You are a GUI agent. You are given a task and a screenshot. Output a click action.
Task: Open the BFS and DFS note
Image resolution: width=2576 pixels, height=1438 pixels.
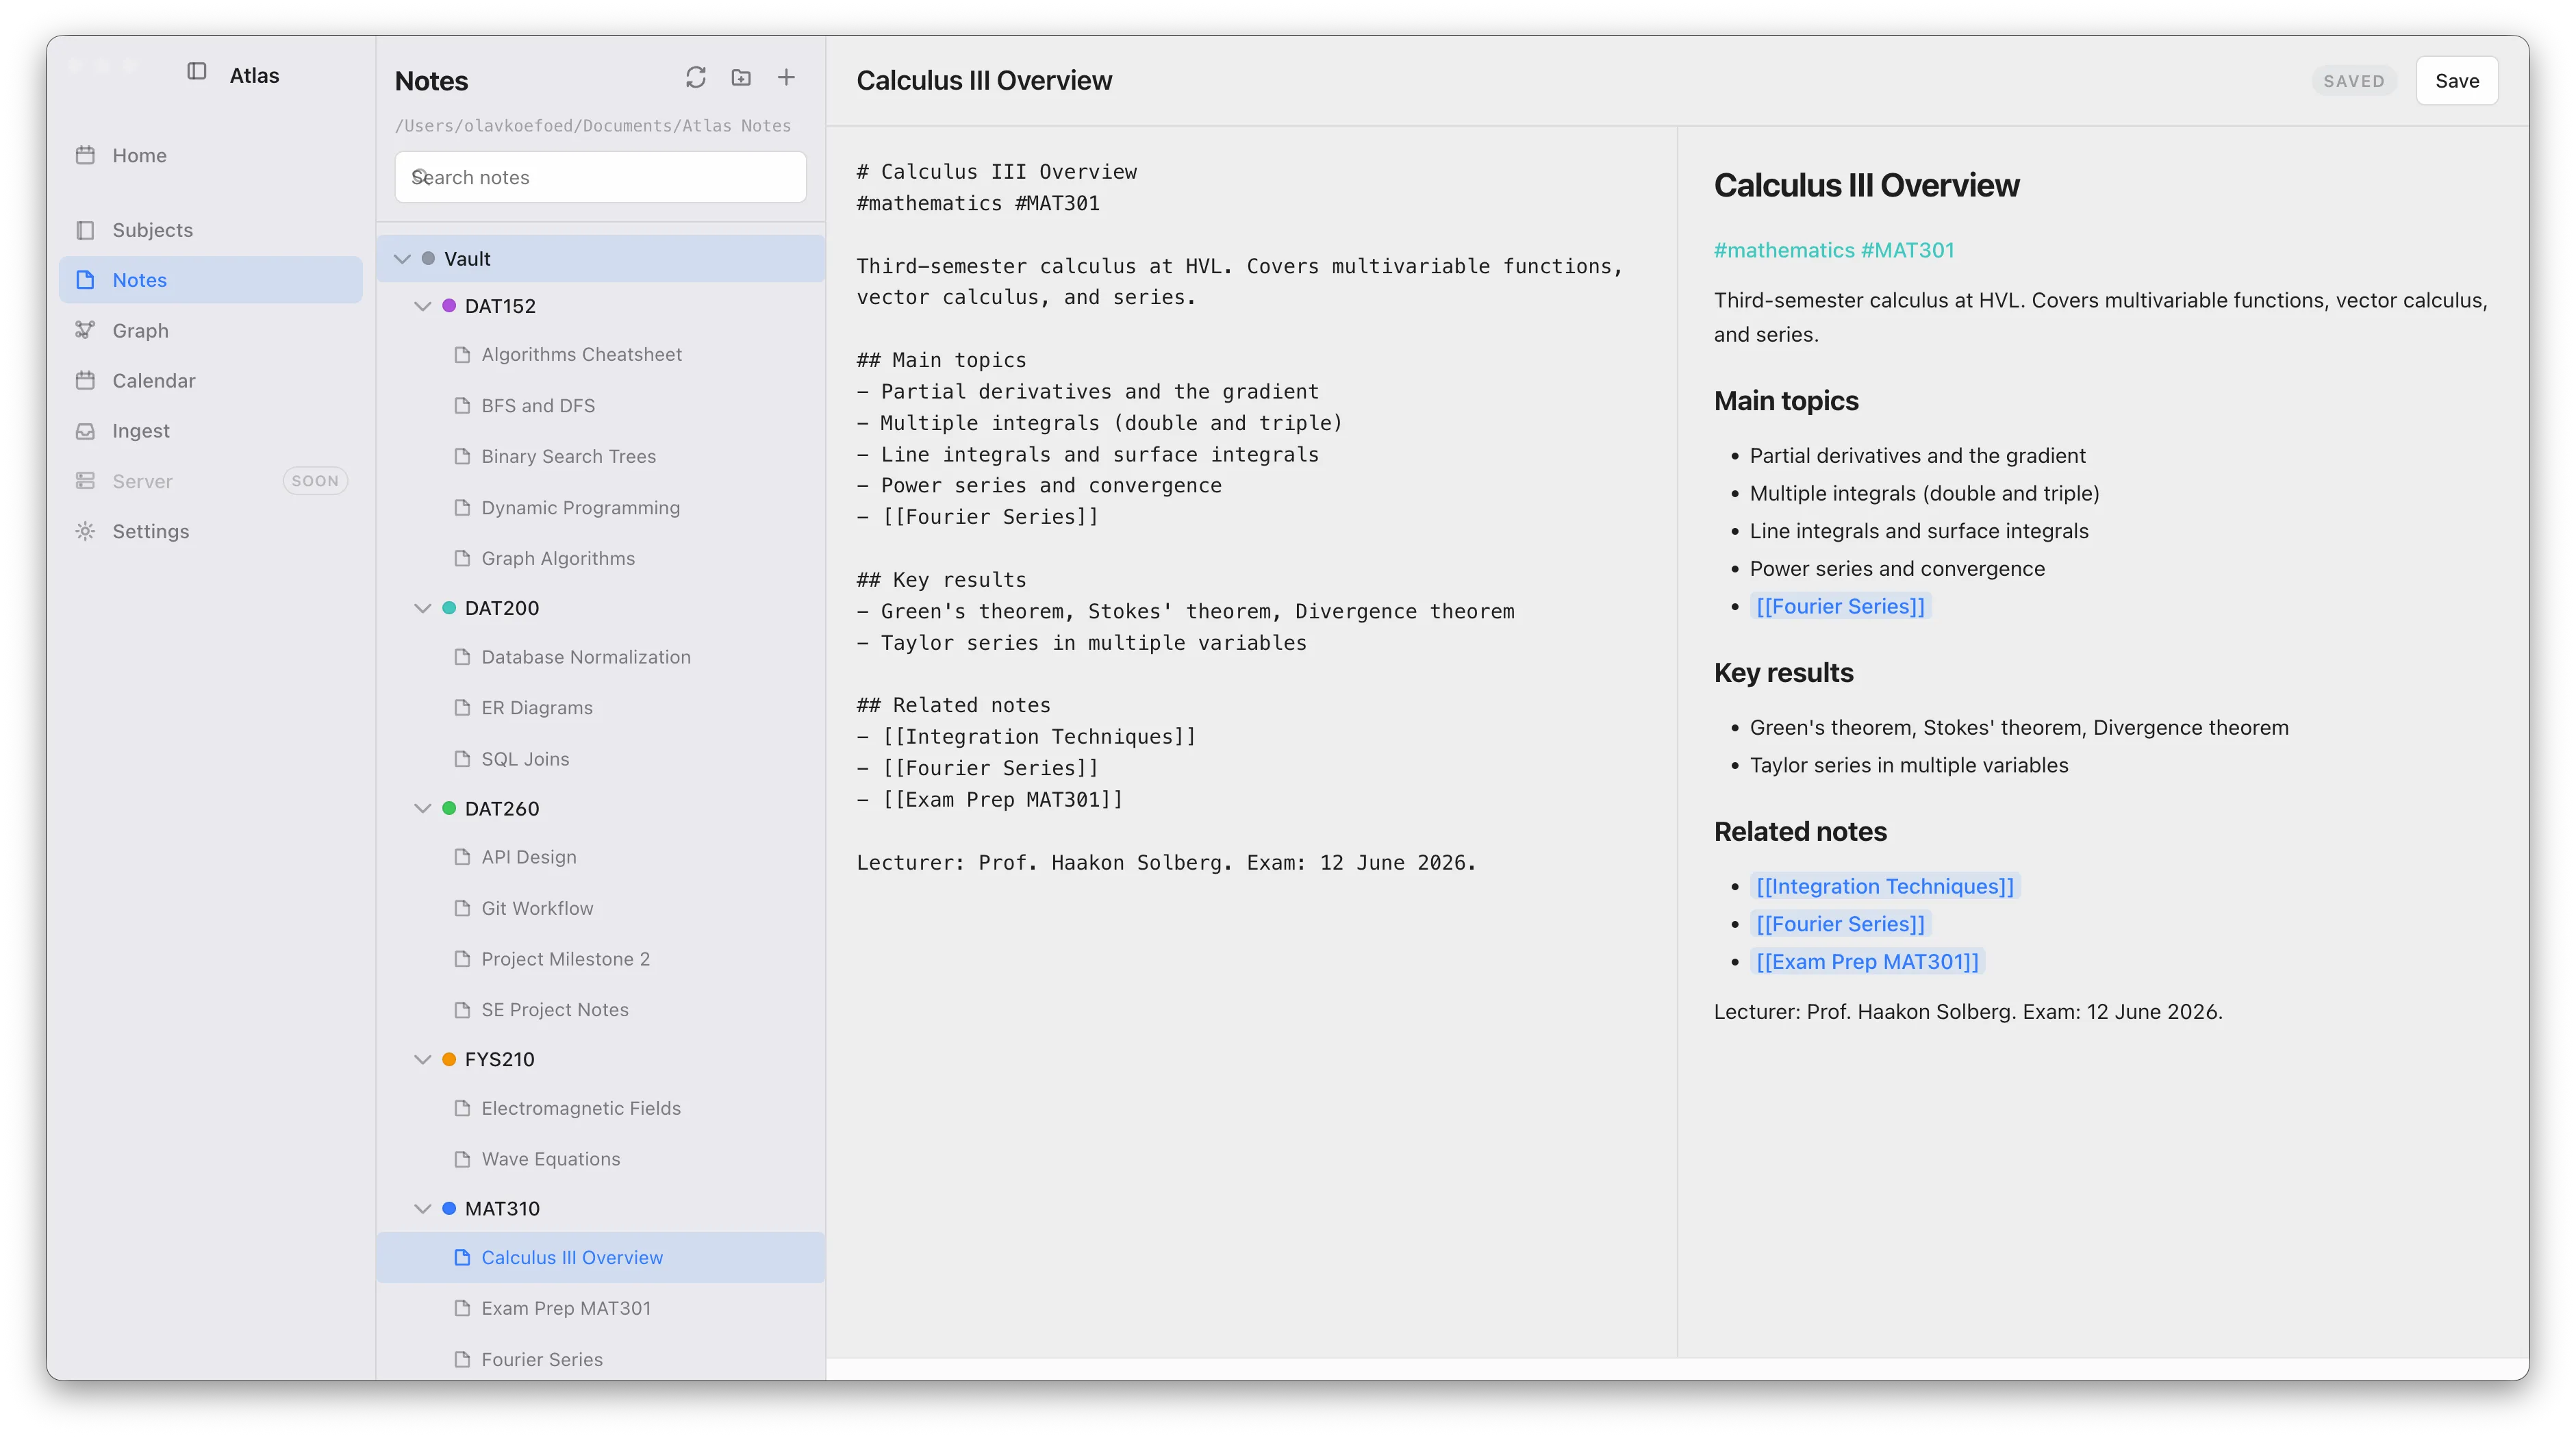point(600,406)
